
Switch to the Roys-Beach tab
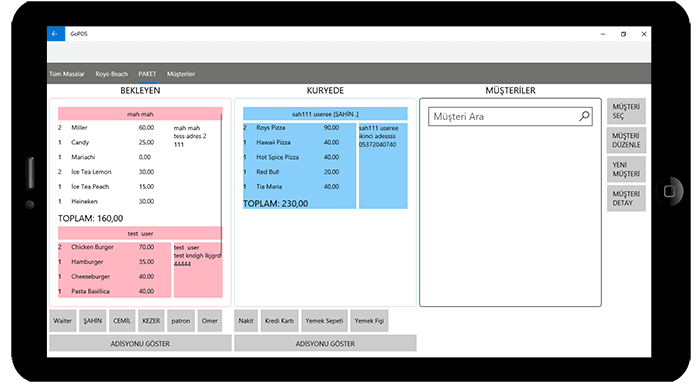click(112, 74)
